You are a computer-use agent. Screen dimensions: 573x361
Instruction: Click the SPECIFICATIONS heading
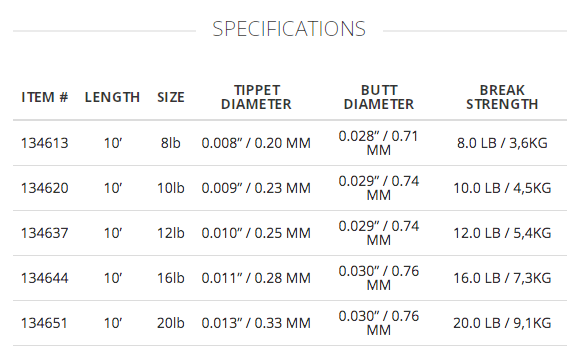[289, 29]
